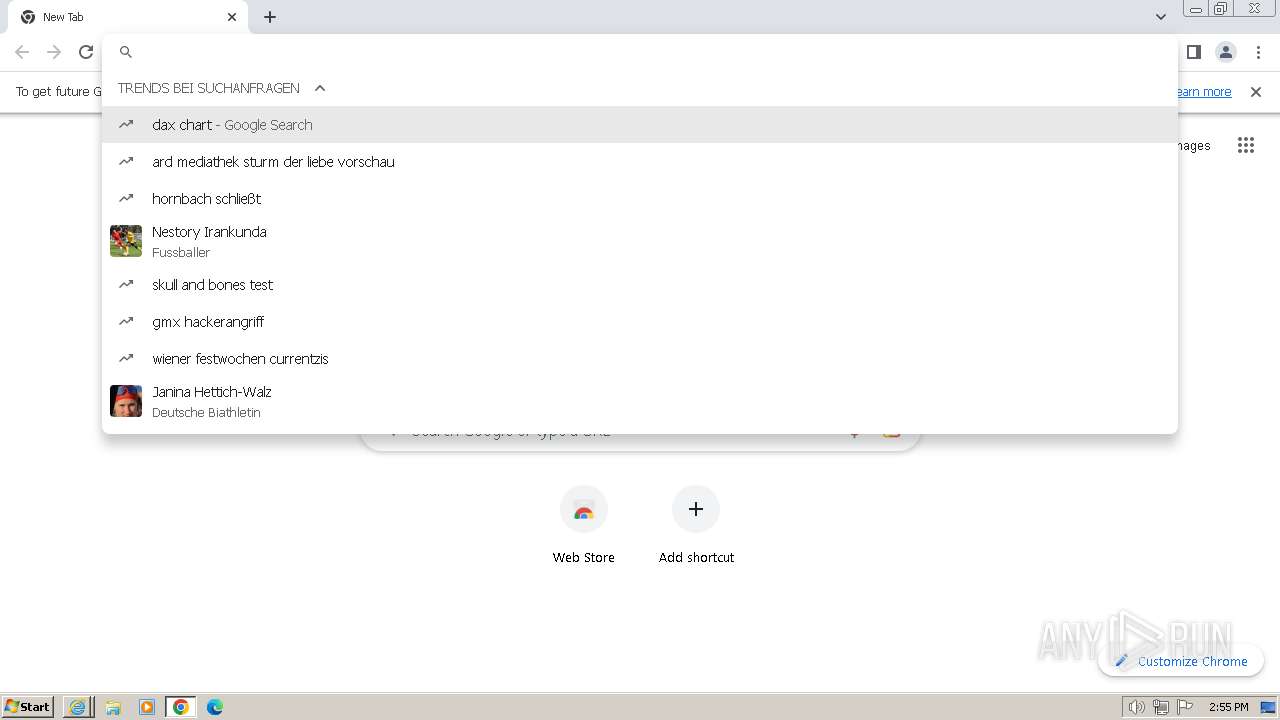Viewport: 1280px width, 720px height.
Task: Collapse Trends bei Suchanfragen section
Action: click(320, 88)
